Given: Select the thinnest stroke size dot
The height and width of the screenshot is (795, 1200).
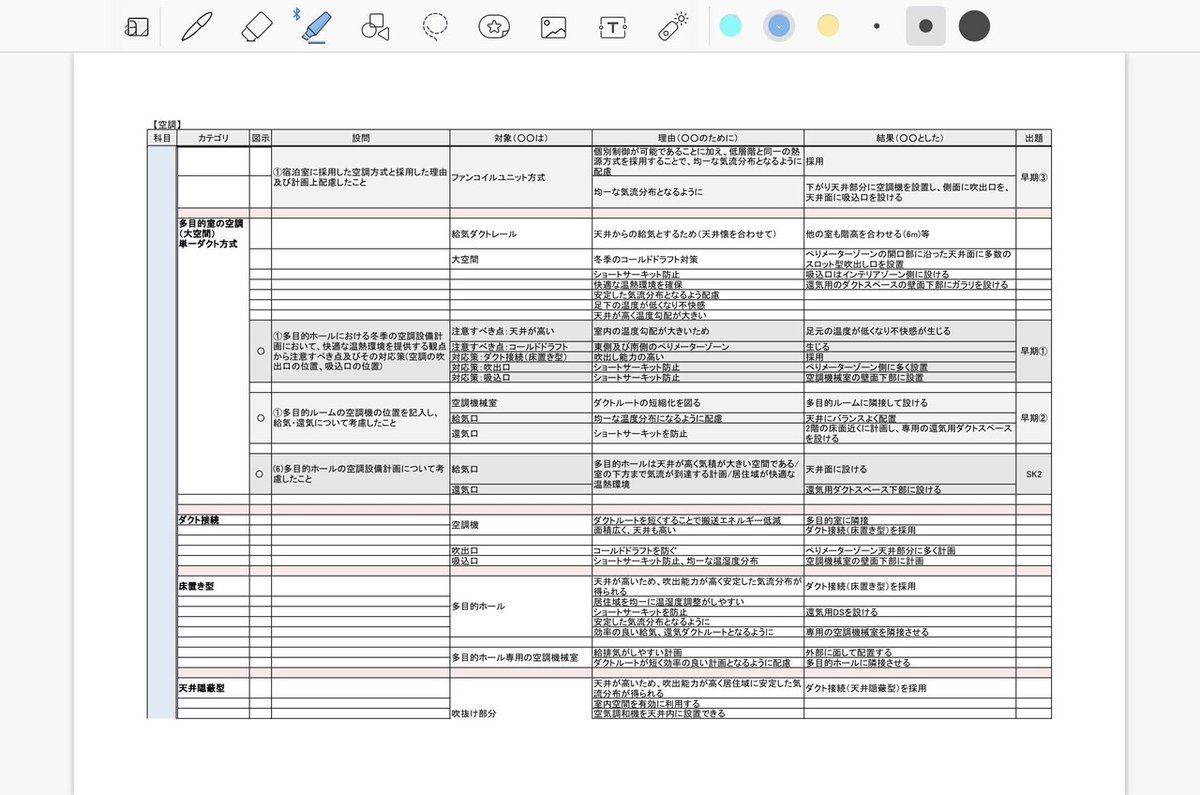Looking at the screenshot, I should tap(877, 26).
